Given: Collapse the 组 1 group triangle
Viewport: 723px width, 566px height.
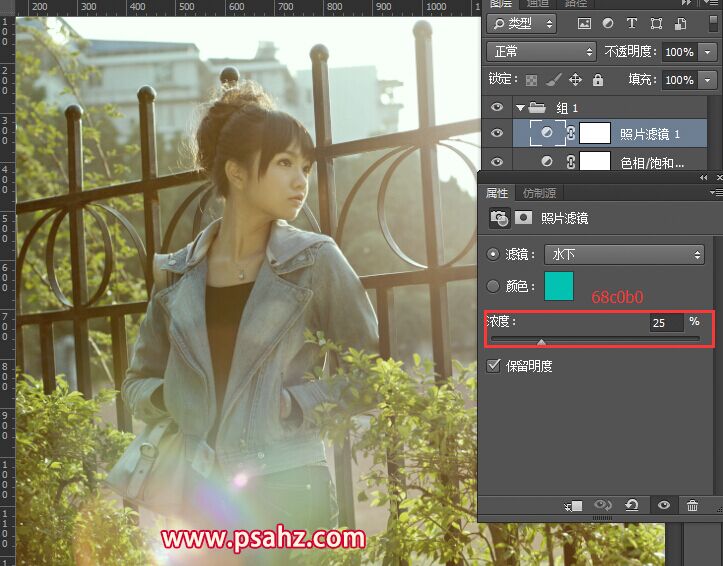Looking at the screenshot, I should click(520, 107).
